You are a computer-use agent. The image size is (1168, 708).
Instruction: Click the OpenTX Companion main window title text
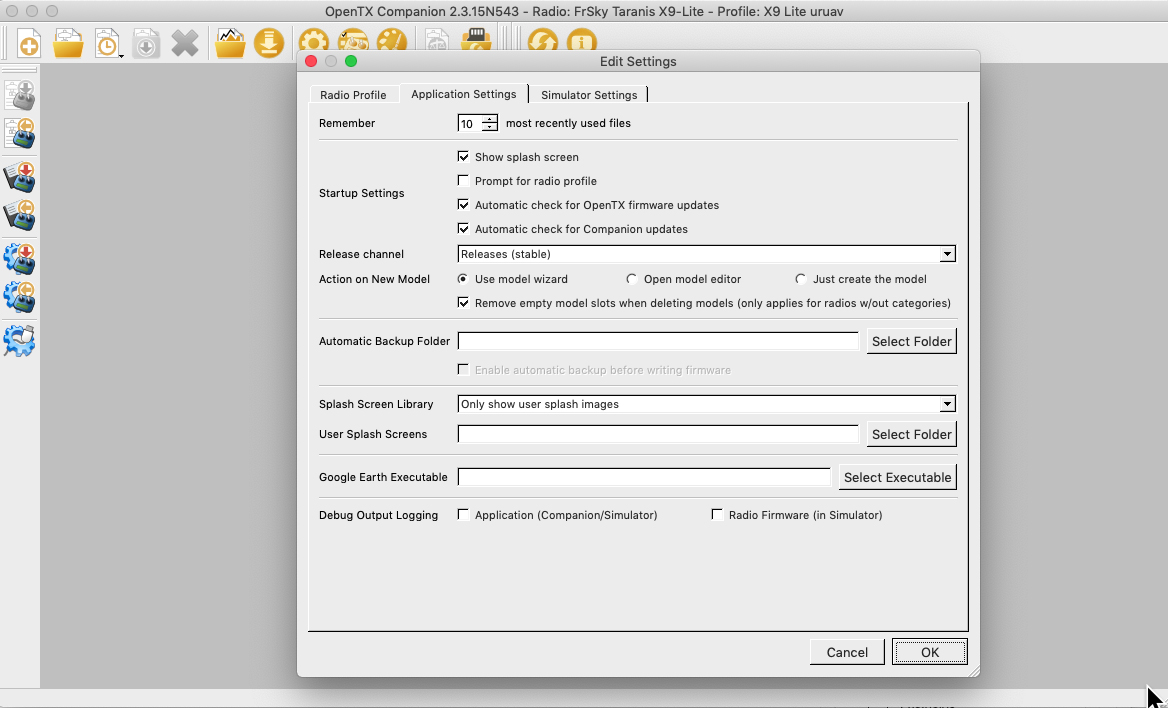pos(584,11)
